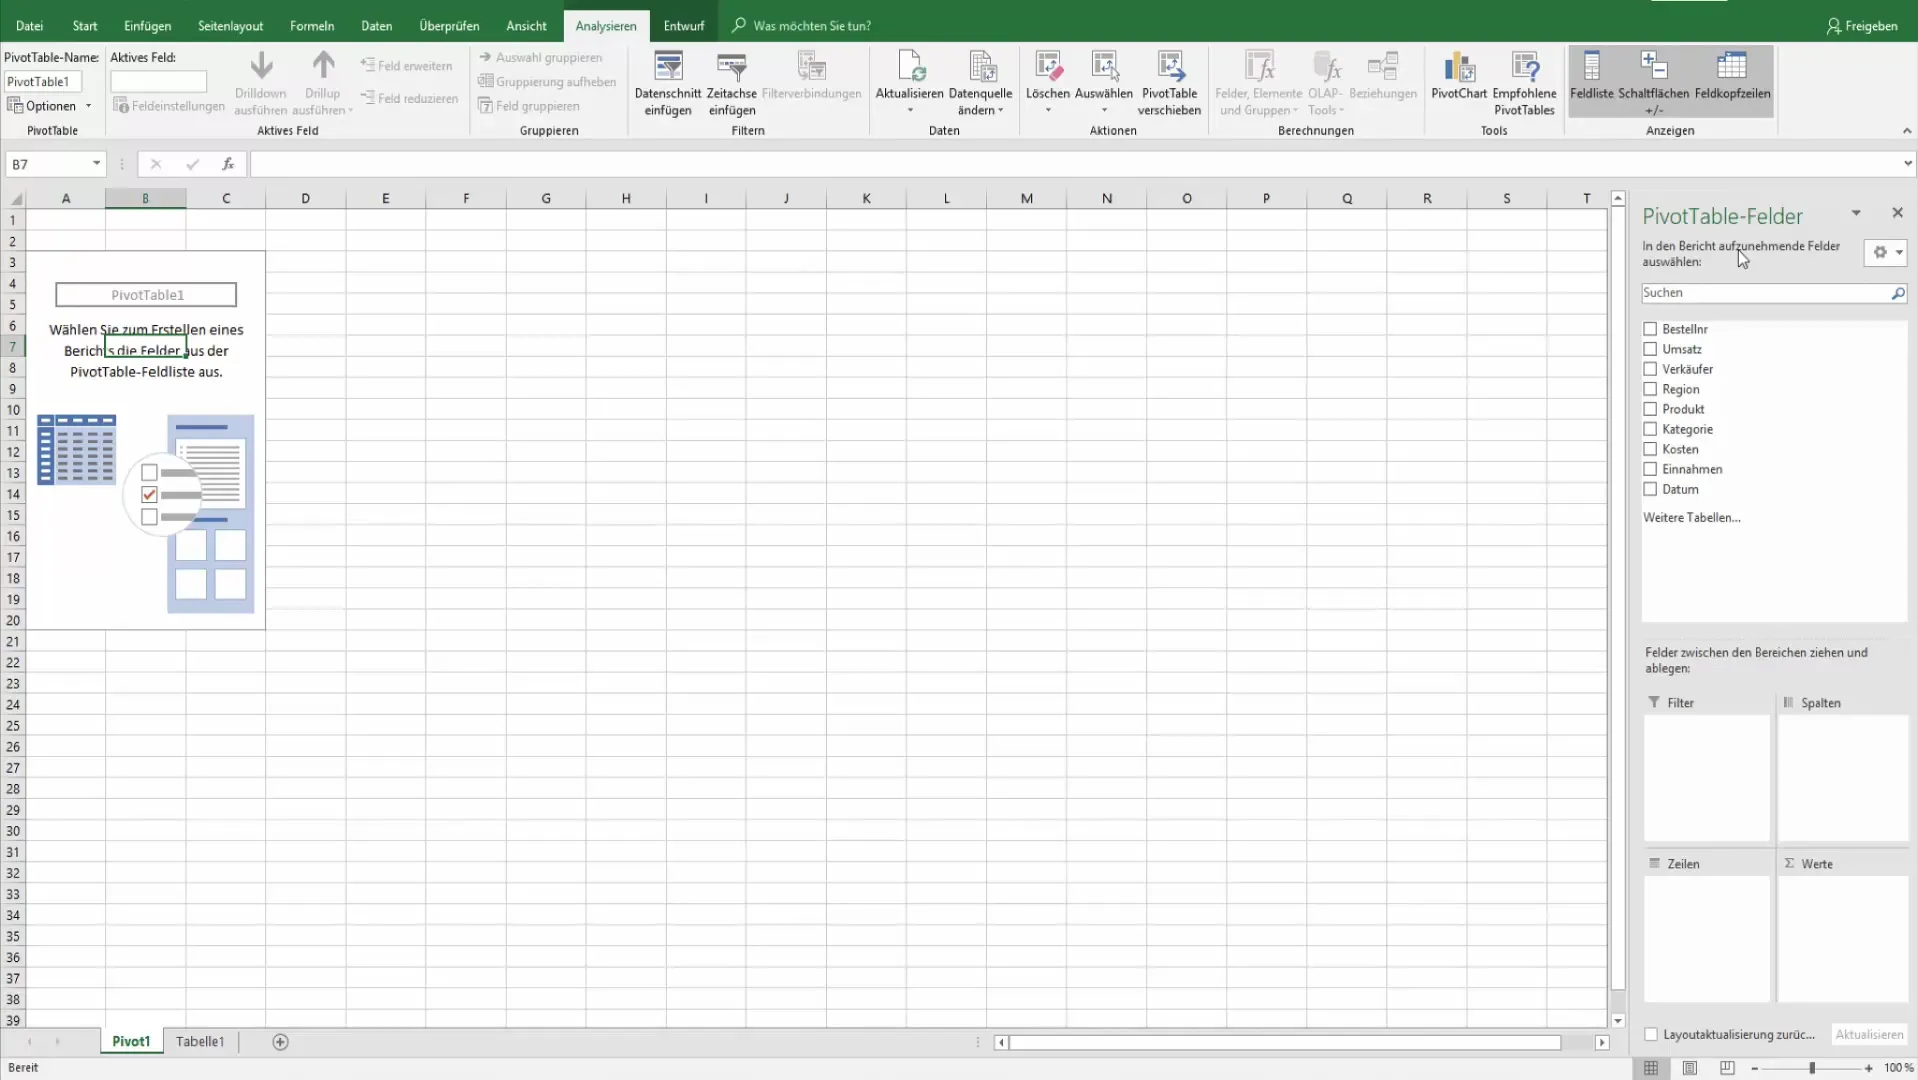
Task: Switch to the Einfügen tab
Action: pos(147,26)
